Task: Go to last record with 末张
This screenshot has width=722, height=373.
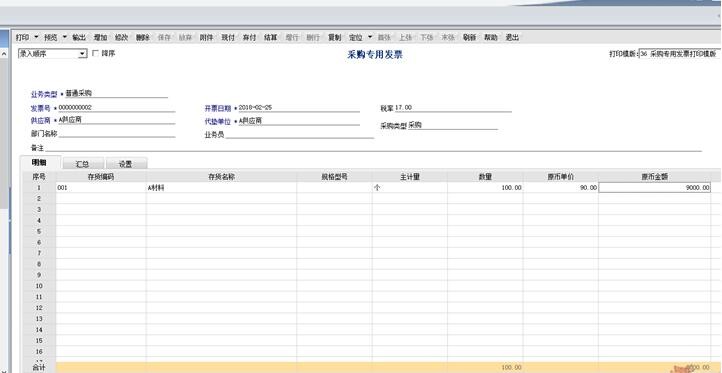Action: 448,37
